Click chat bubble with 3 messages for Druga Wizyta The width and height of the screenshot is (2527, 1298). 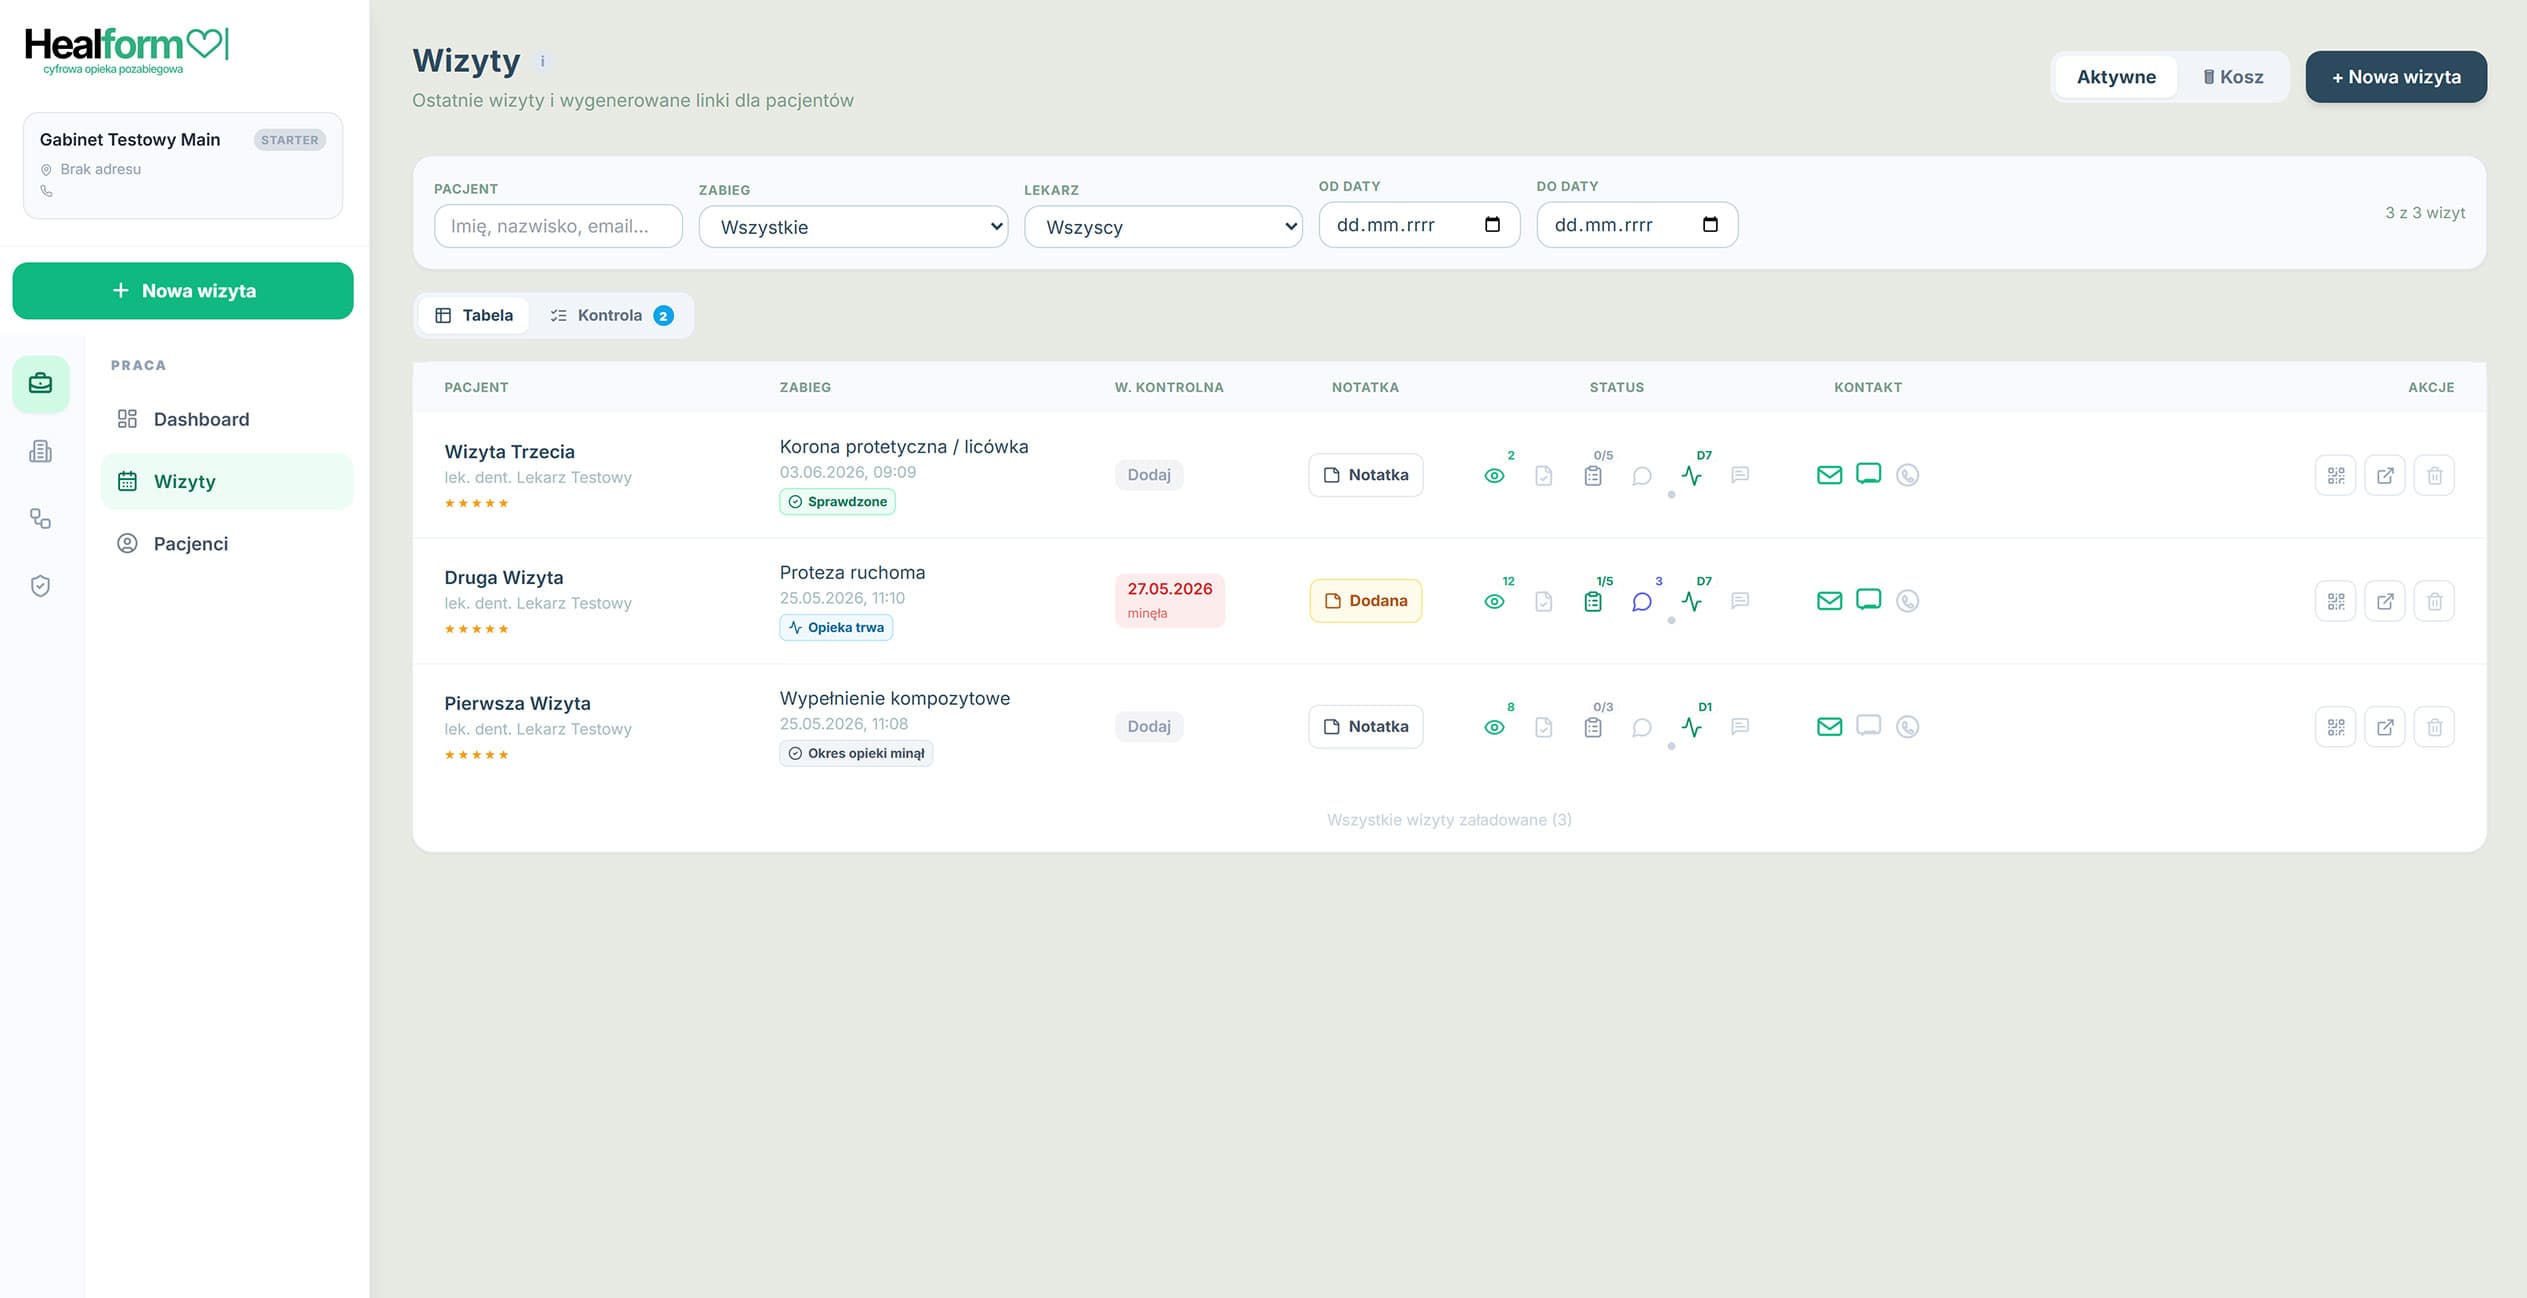pyautogui.click(x=1642, y=601)
